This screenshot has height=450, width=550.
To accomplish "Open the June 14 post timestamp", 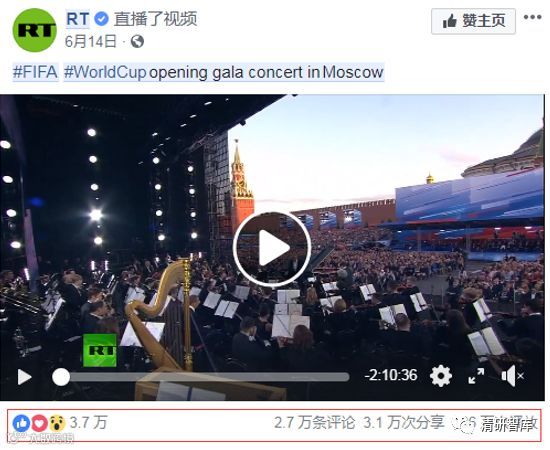I will click(x=91, y=41).
